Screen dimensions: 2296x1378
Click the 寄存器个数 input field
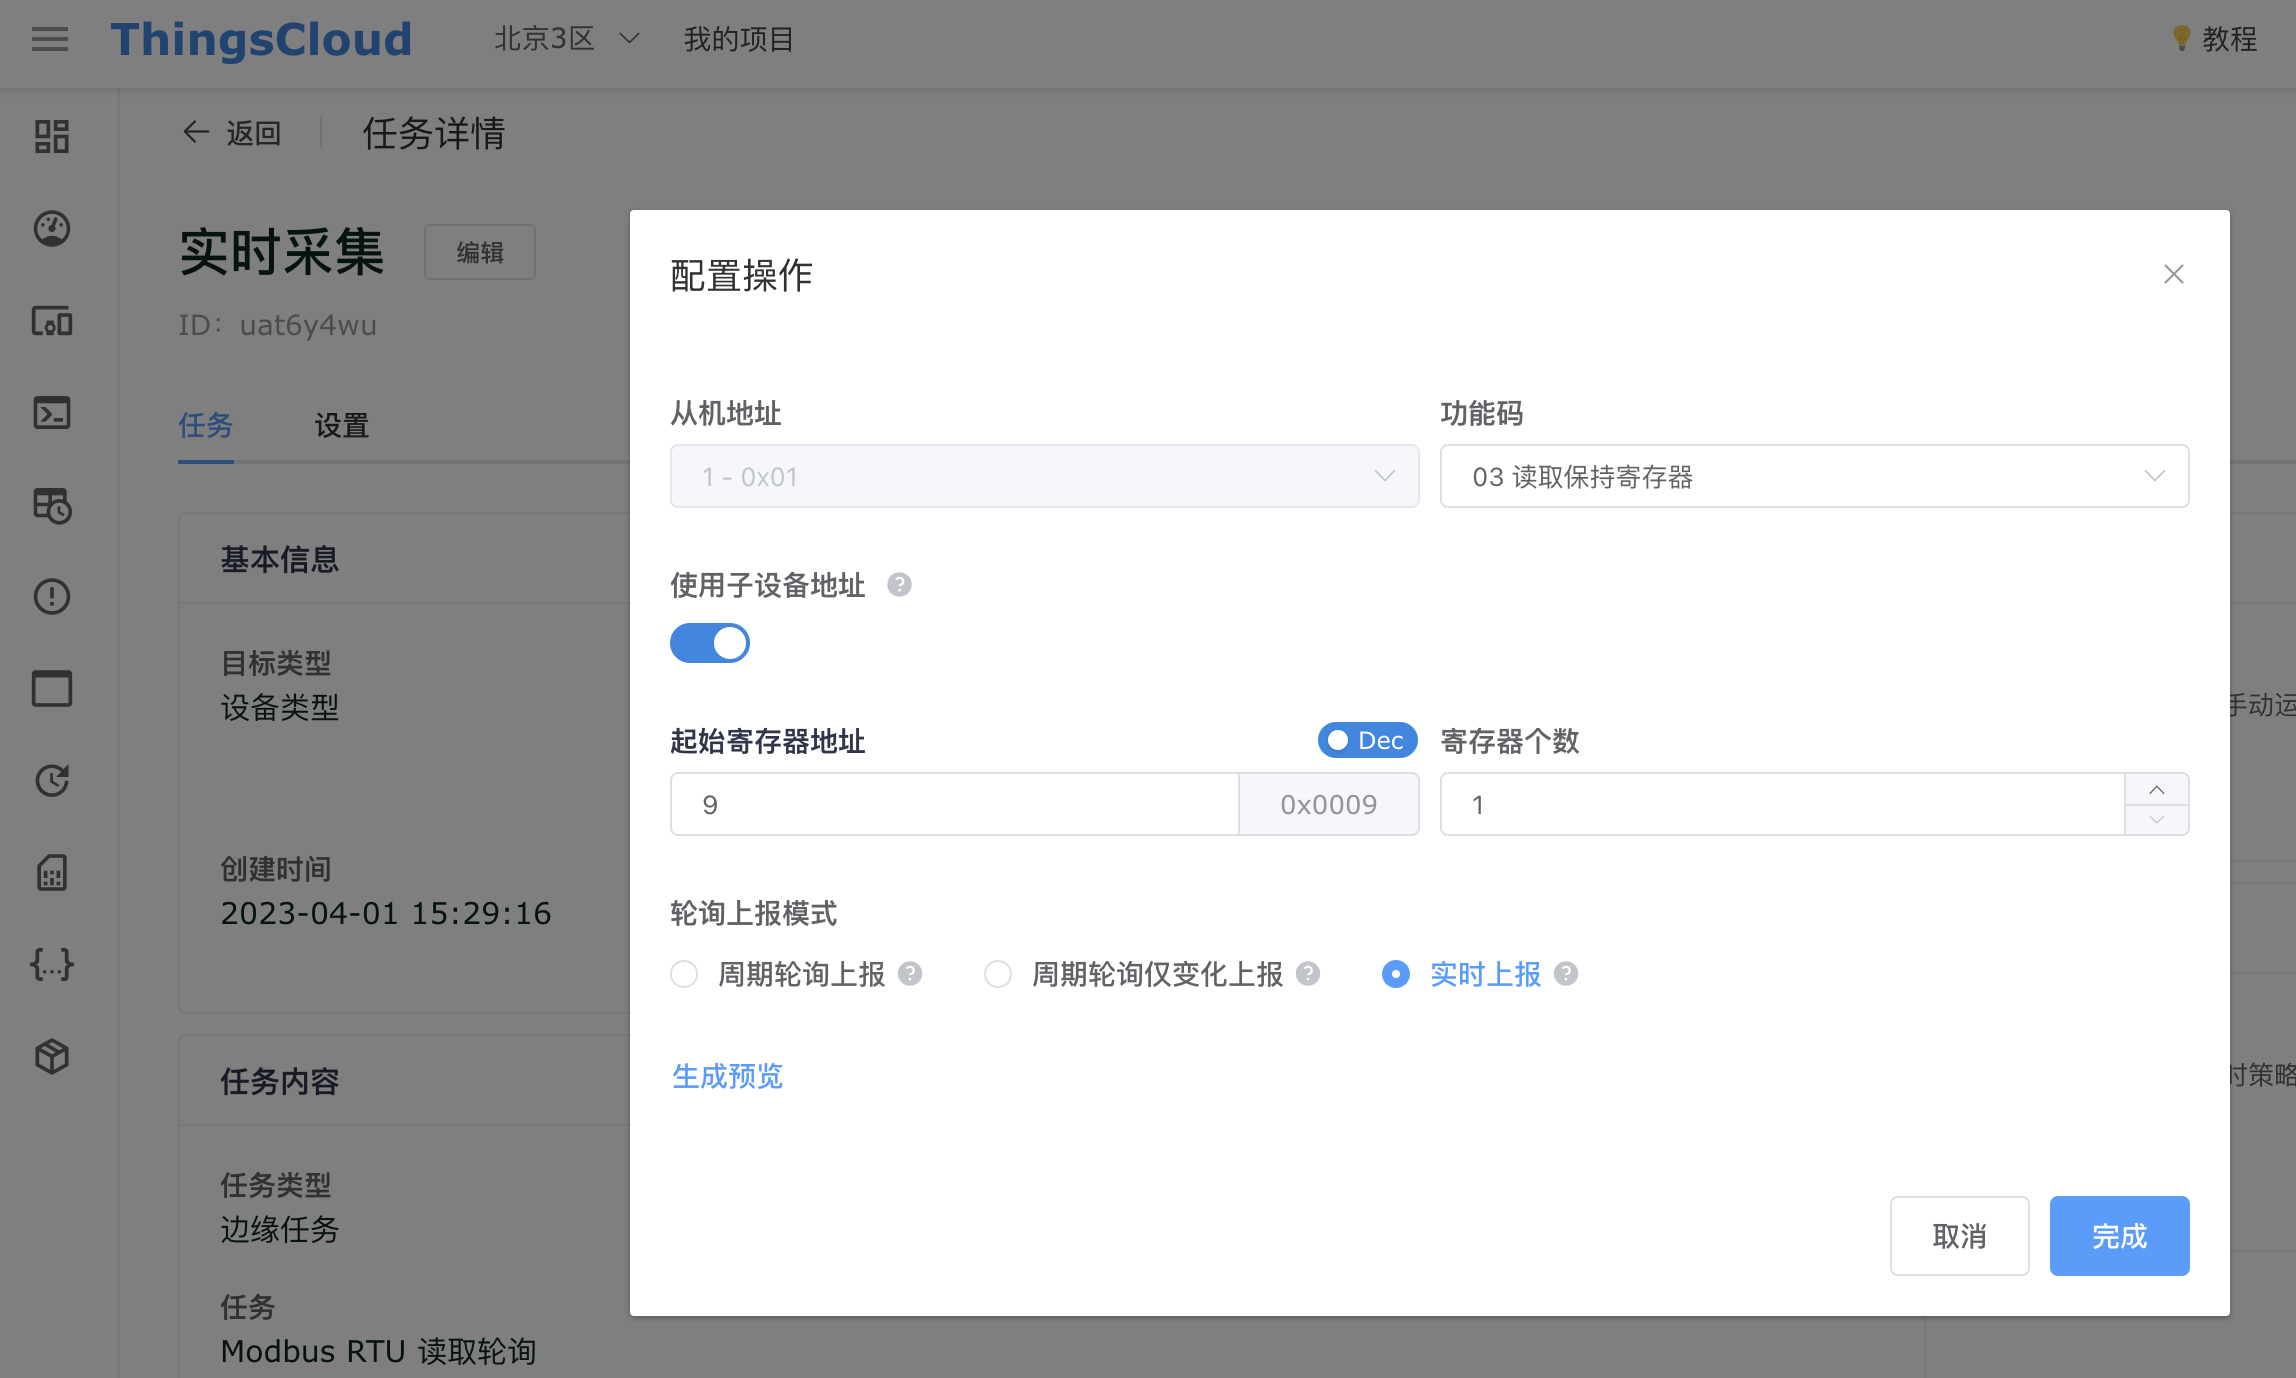click(x=1782, y=804)
